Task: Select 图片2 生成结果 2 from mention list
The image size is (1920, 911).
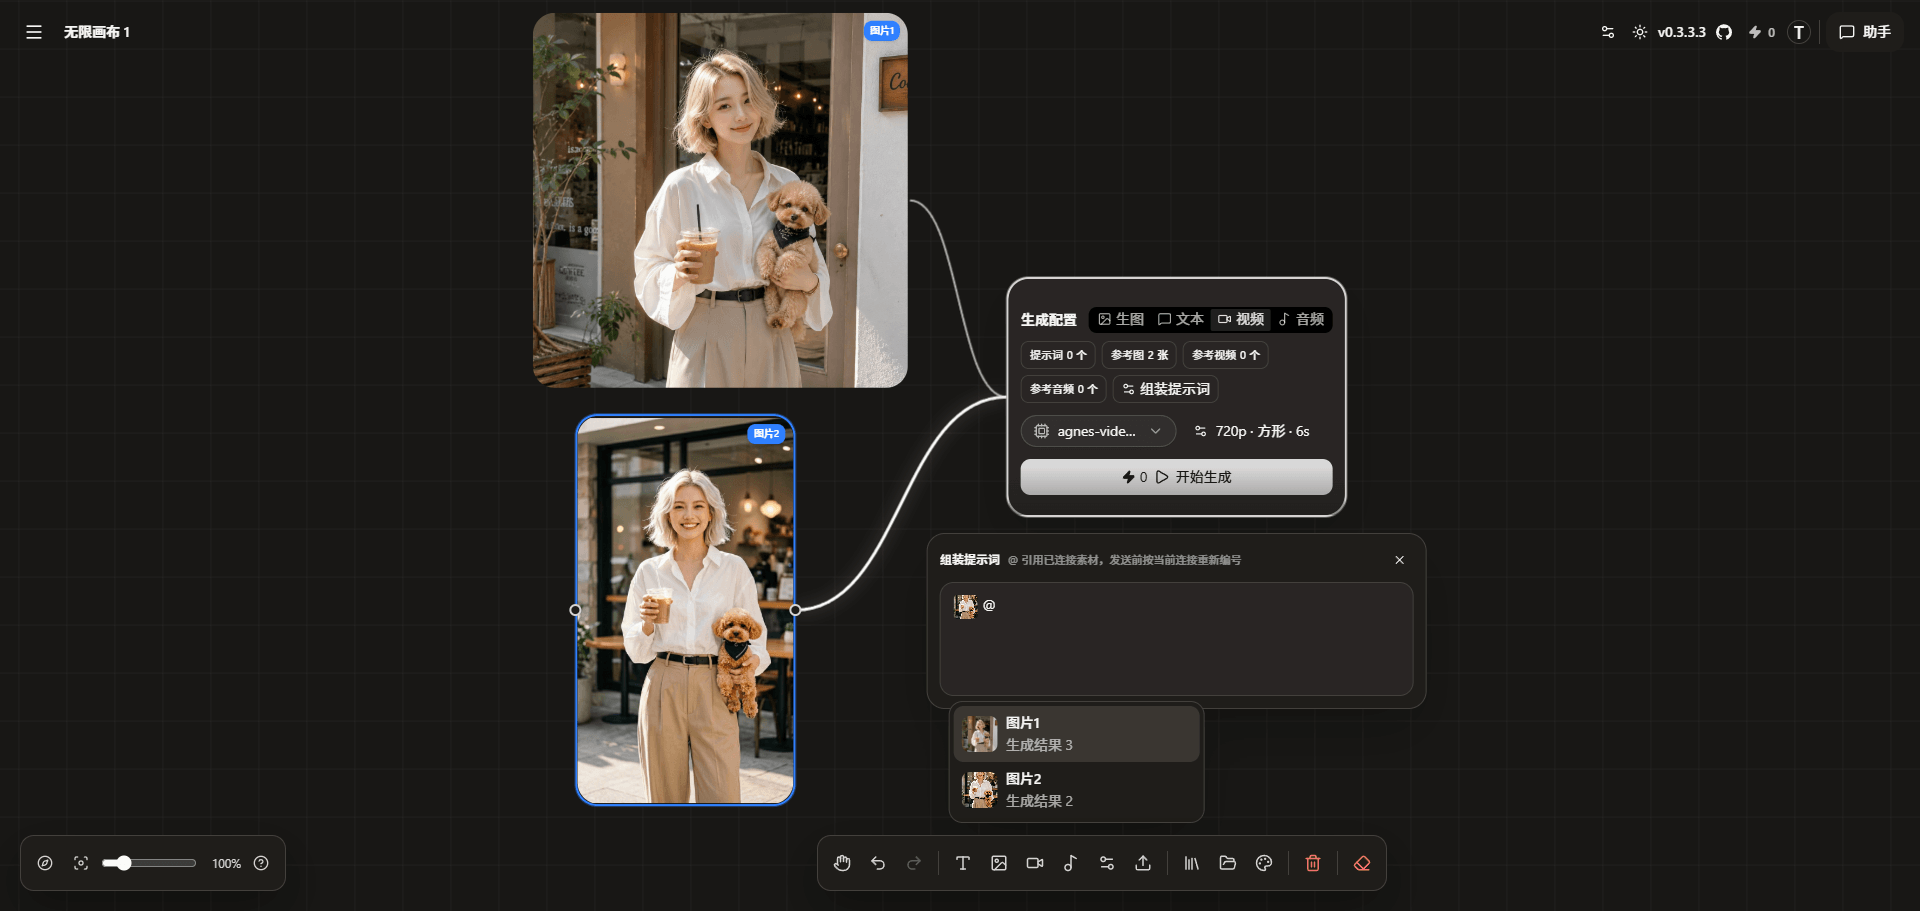Action: coord(1076,790)
